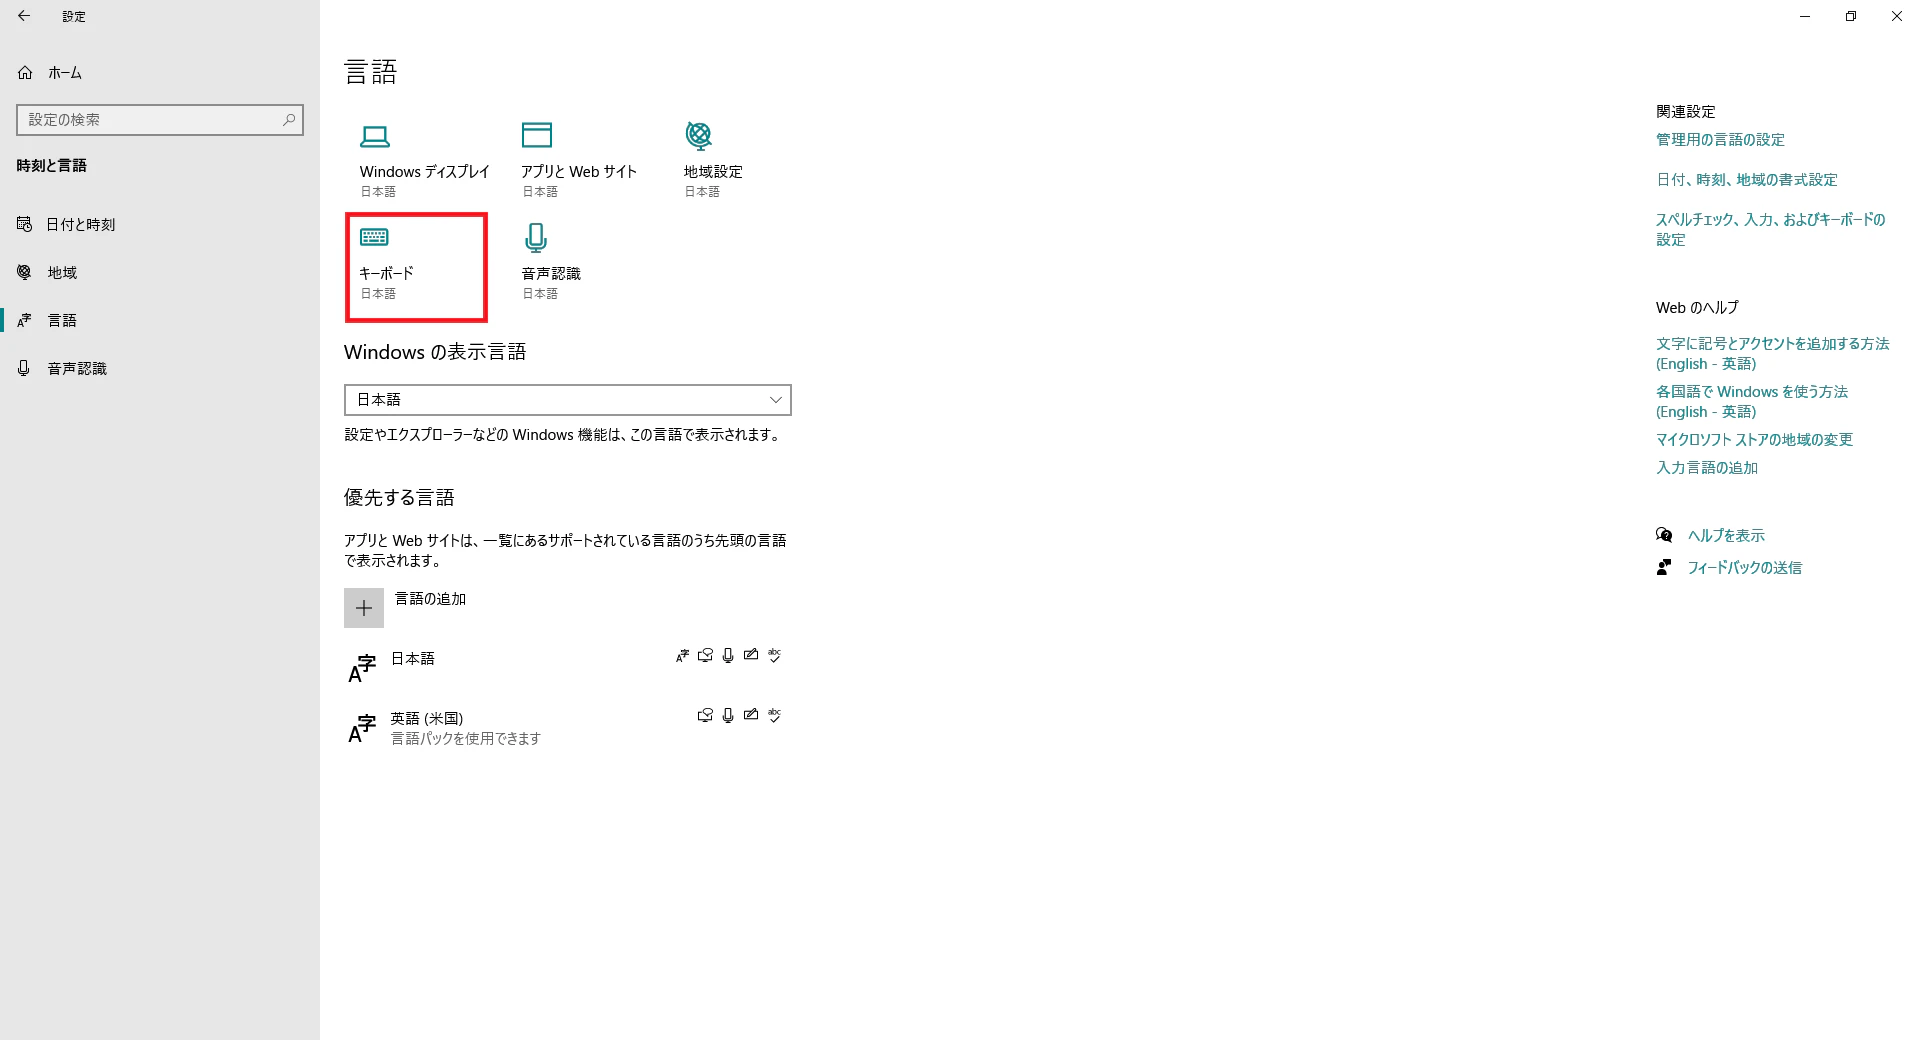Click the キーボード keyboard icon

374,237
